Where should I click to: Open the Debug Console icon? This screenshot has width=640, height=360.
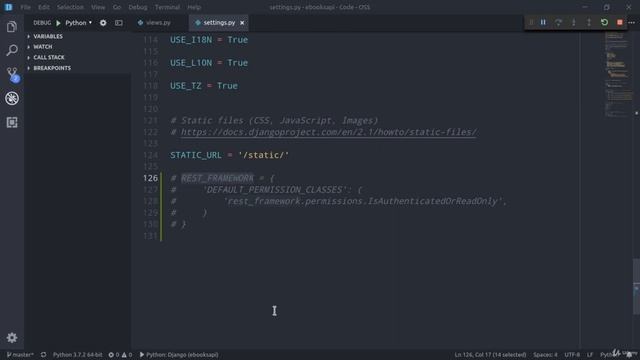coord(119,23)
